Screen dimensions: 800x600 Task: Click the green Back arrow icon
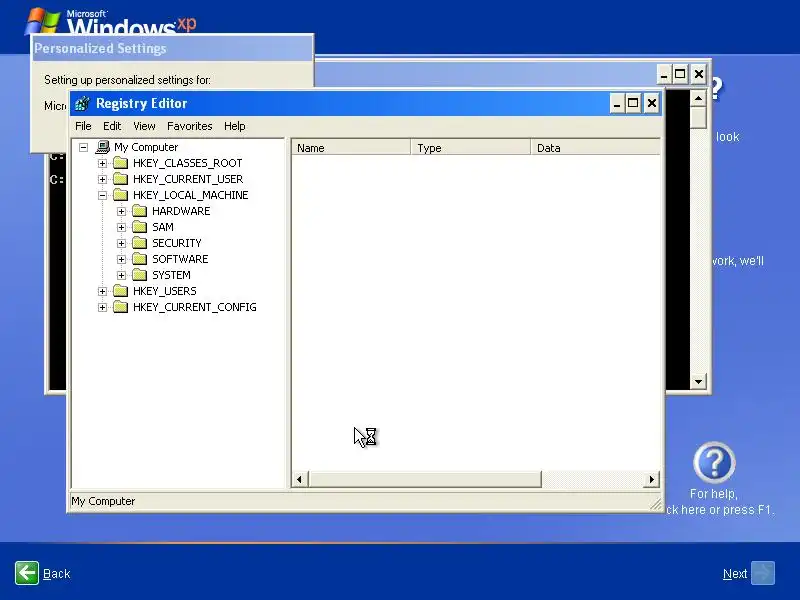(x=27, y=573)
